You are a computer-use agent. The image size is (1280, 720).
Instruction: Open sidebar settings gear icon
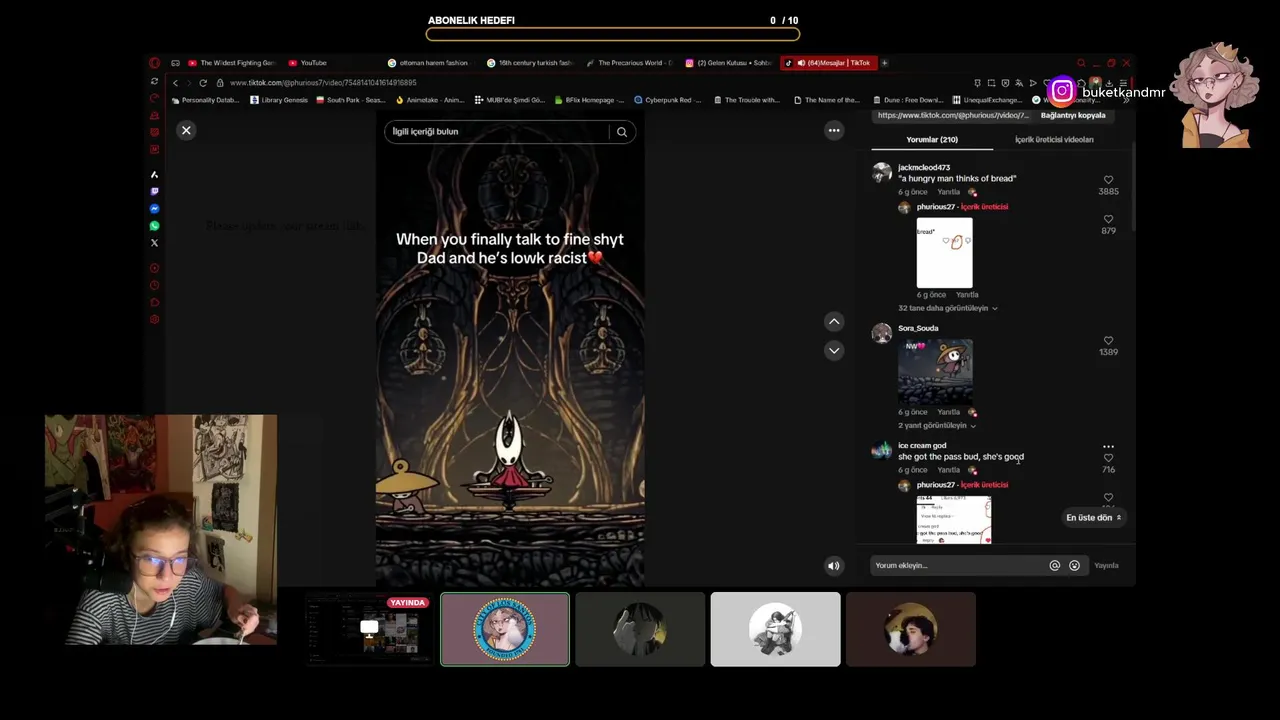click(154, 320)
